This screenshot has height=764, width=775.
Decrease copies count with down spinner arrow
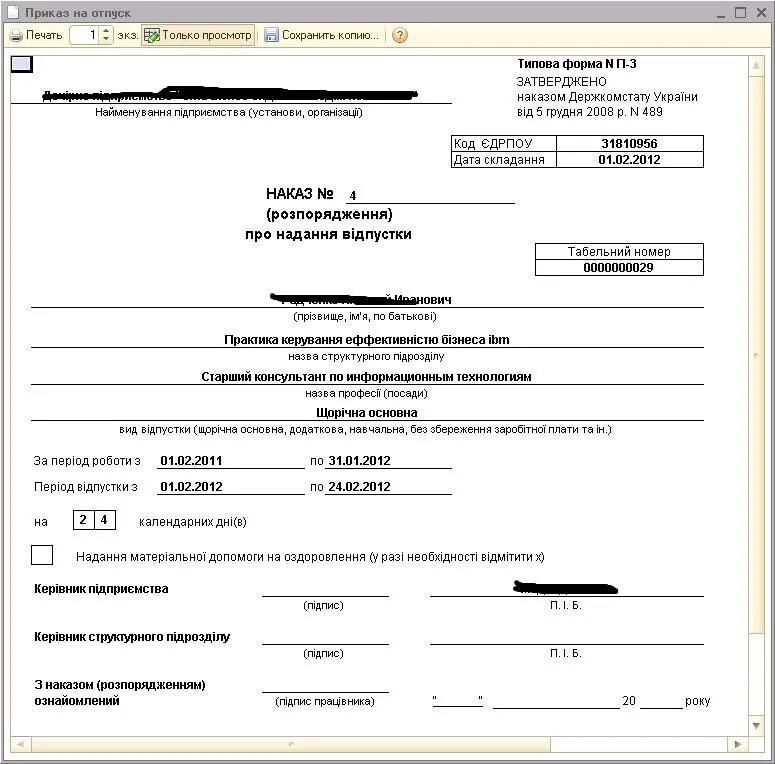tap(106, 40)
